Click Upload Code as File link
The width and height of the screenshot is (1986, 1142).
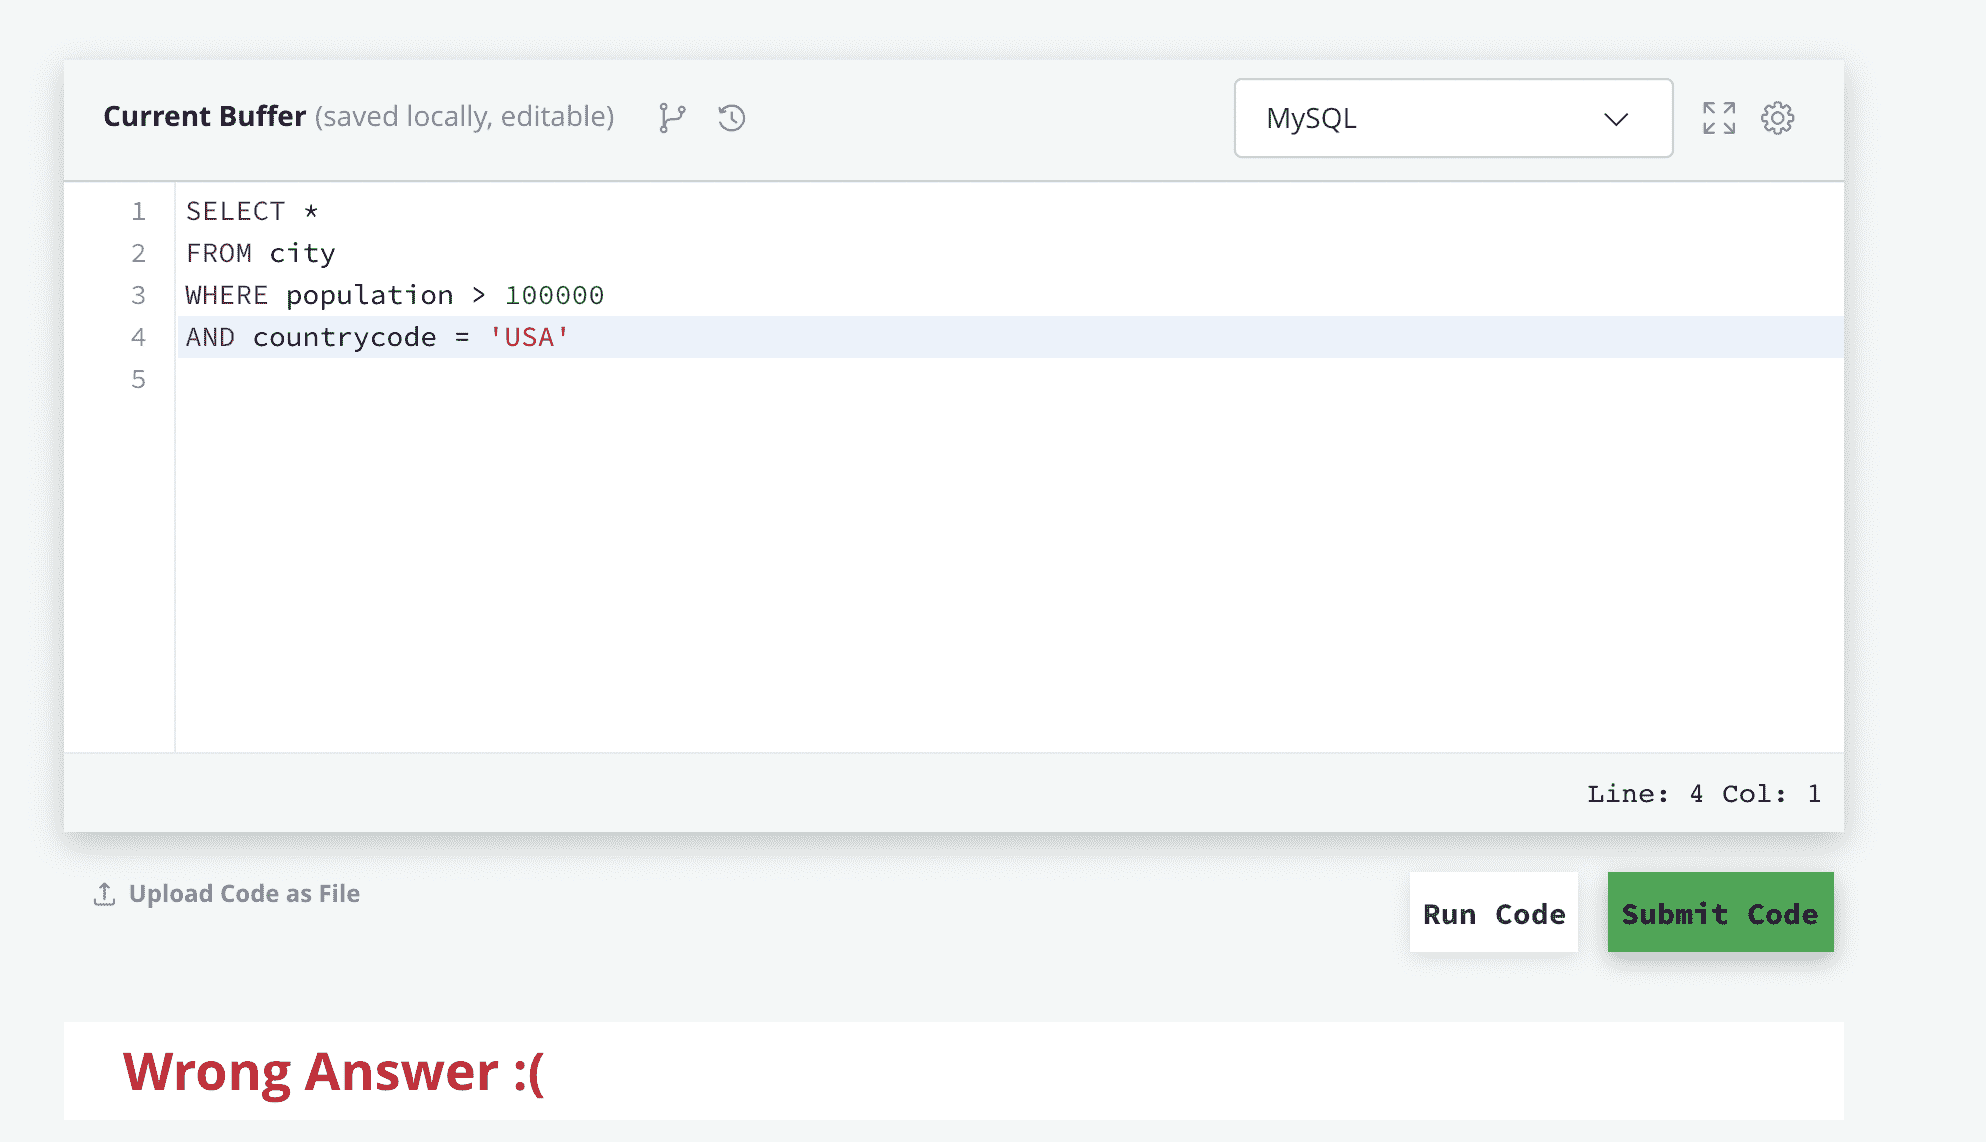pos(244,894)
